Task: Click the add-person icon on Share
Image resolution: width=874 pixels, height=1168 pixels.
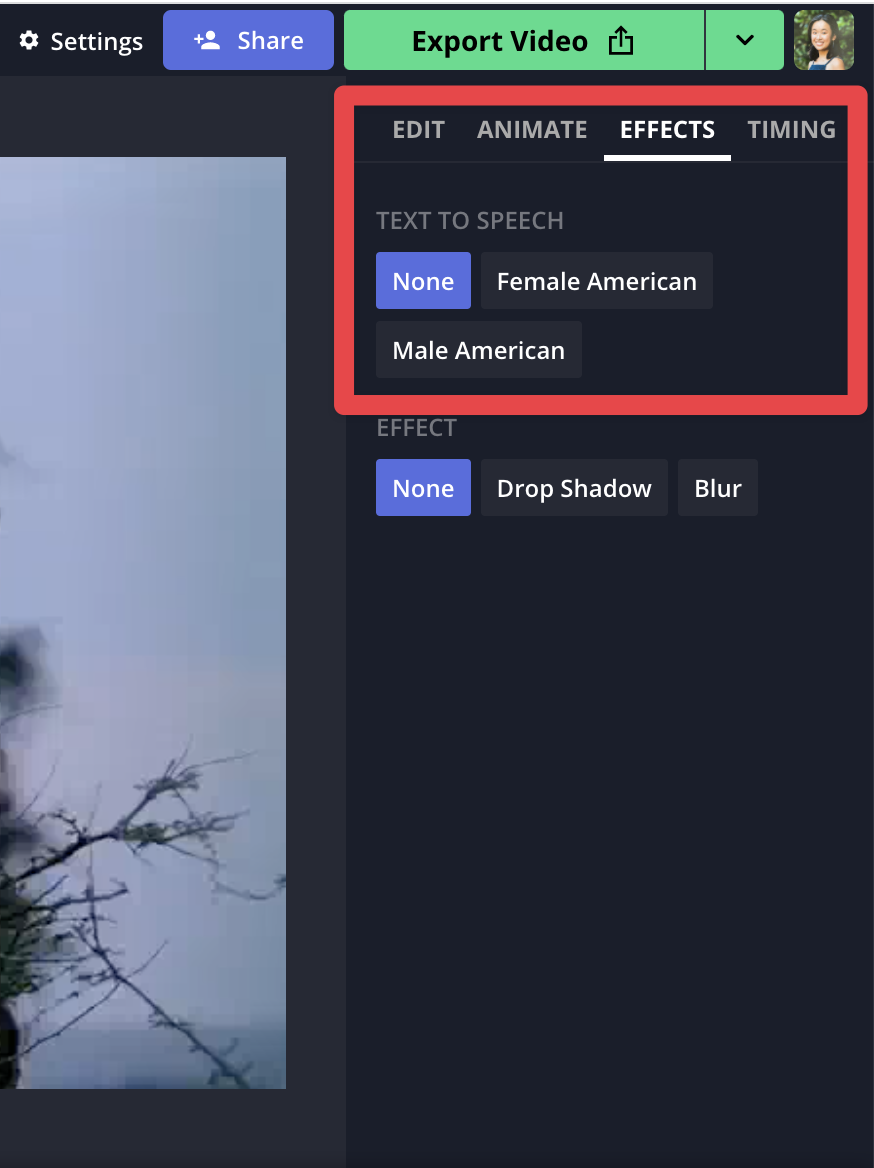Action: point(207,40)
